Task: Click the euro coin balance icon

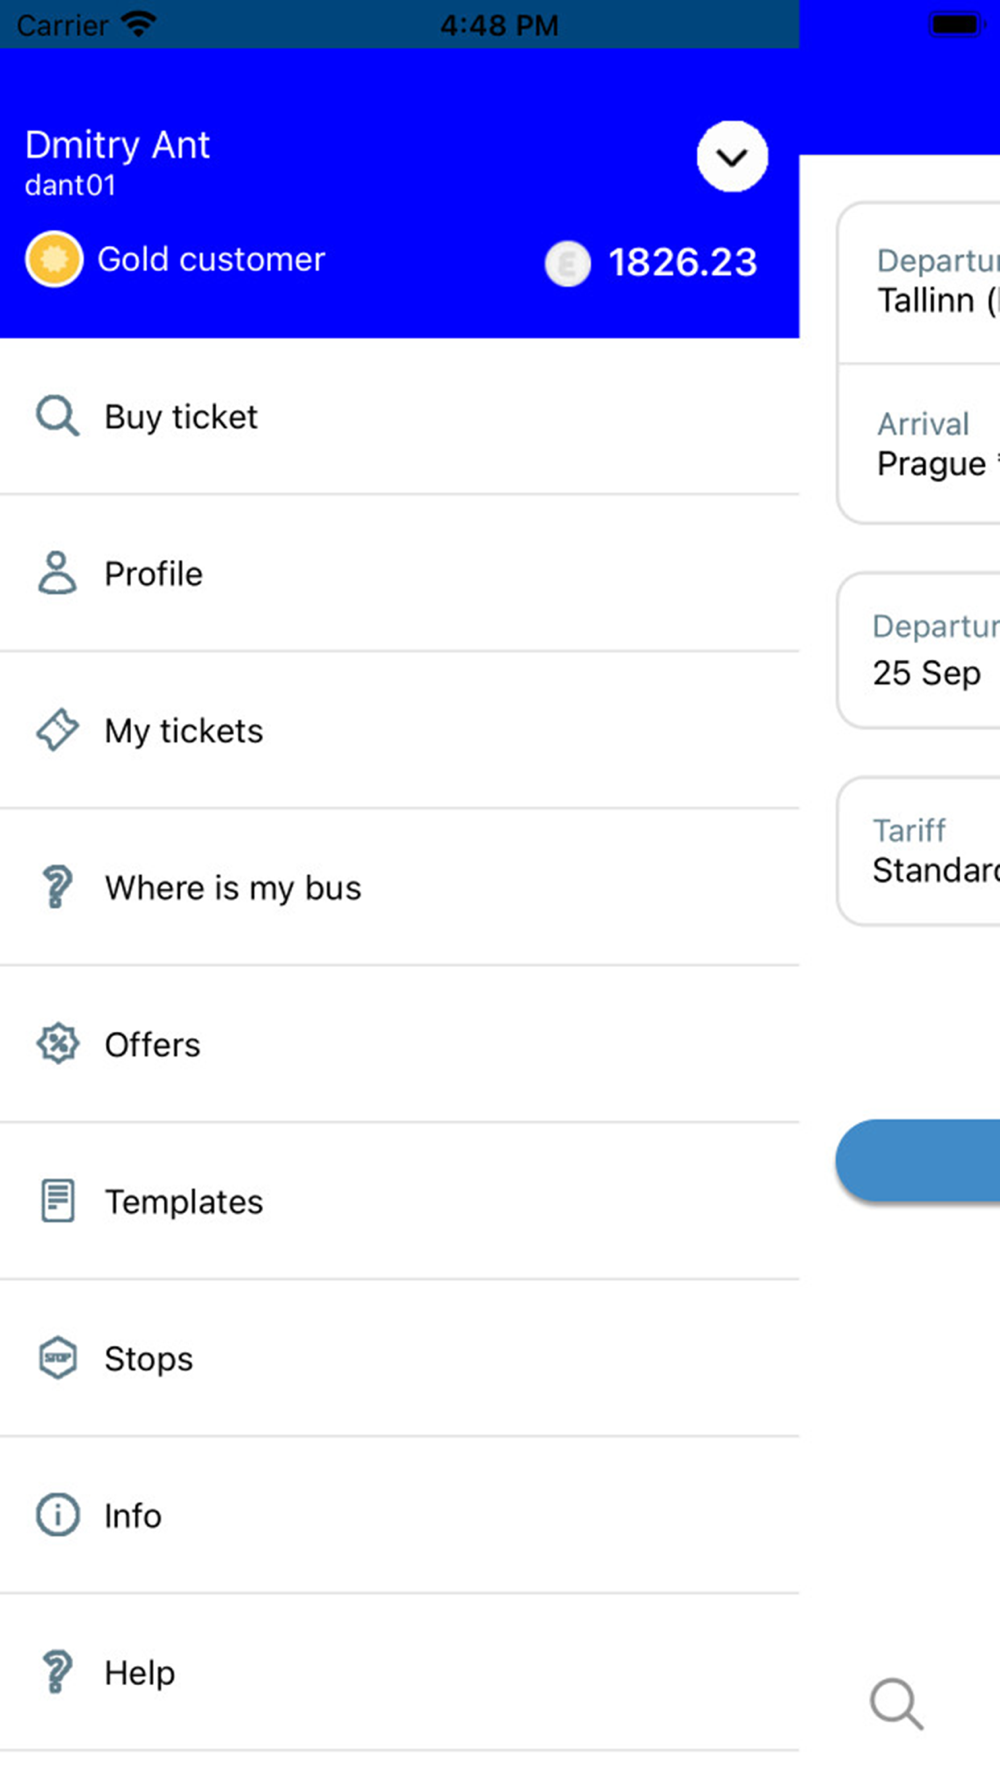Action: [568, 264]
